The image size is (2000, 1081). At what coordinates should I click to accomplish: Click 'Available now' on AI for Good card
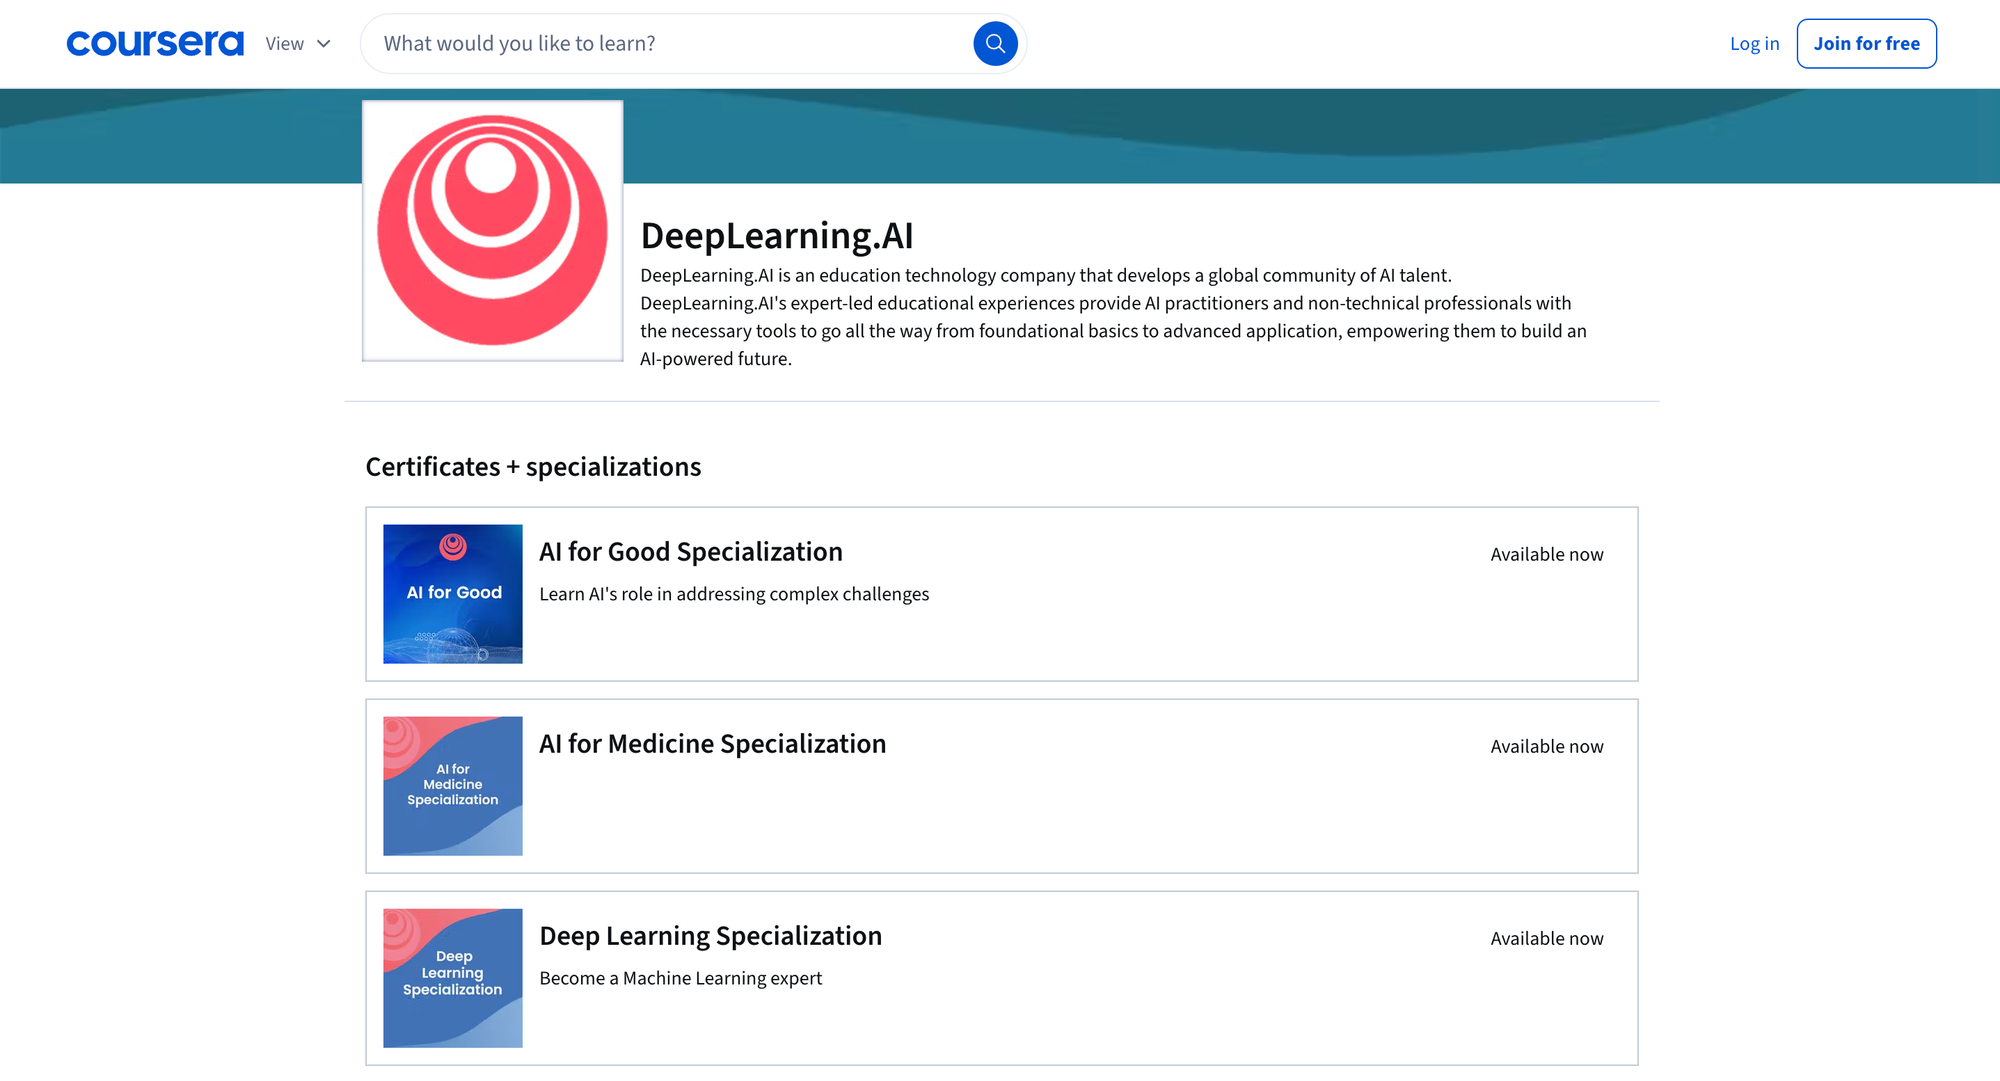coord(1546,555)
